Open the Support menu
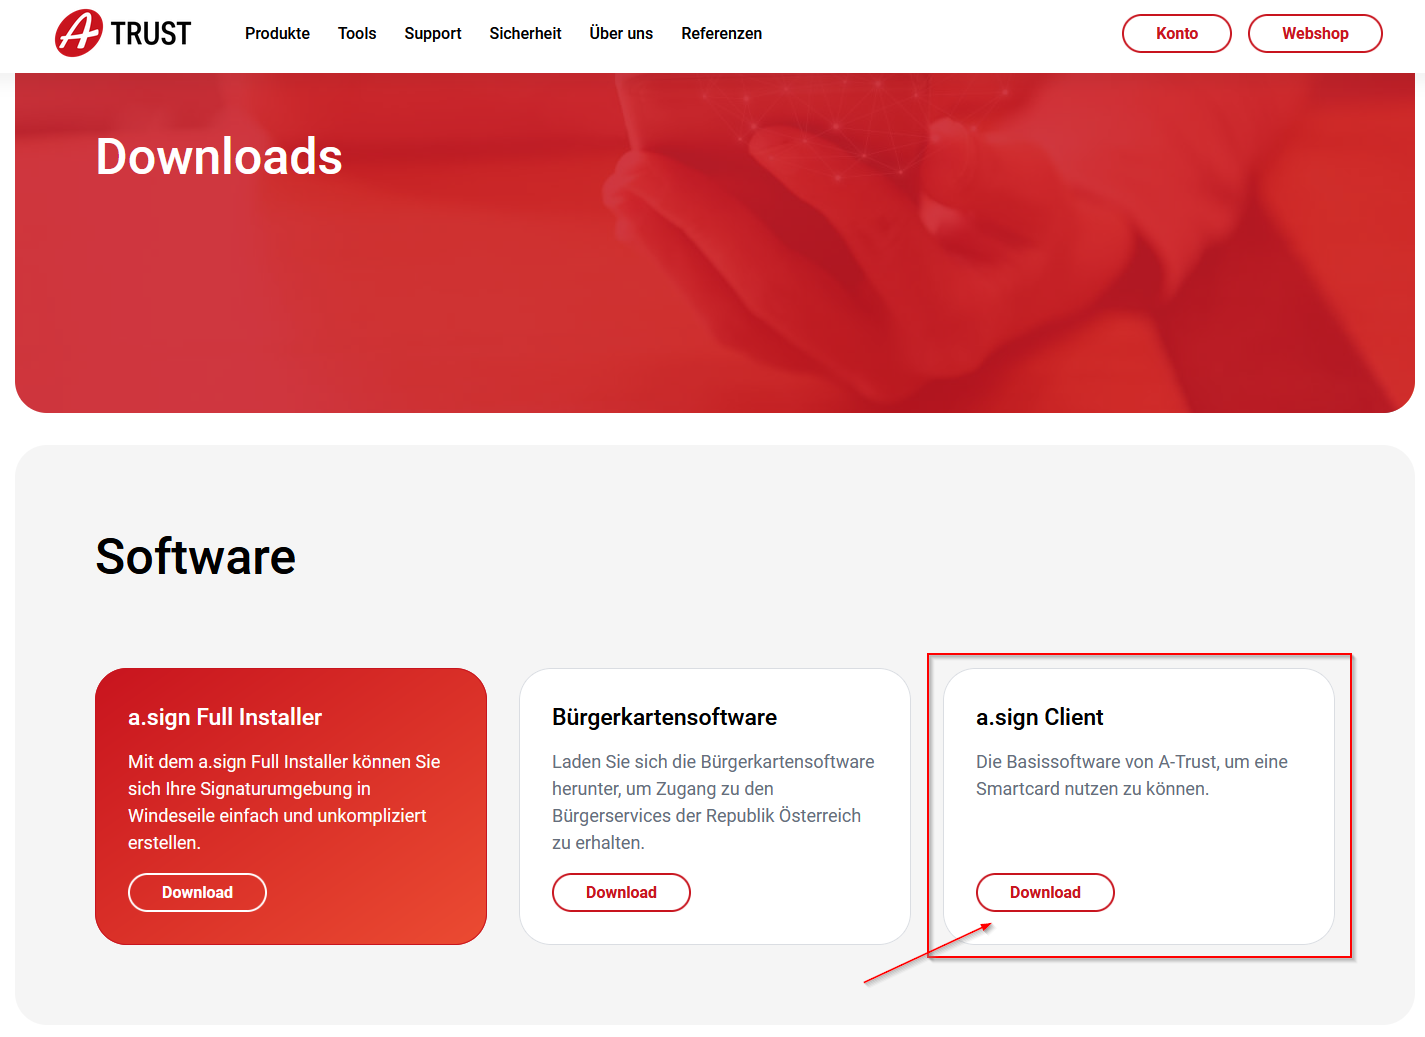The width and height of the screenshot is (1425, 1037). (433, 33)
